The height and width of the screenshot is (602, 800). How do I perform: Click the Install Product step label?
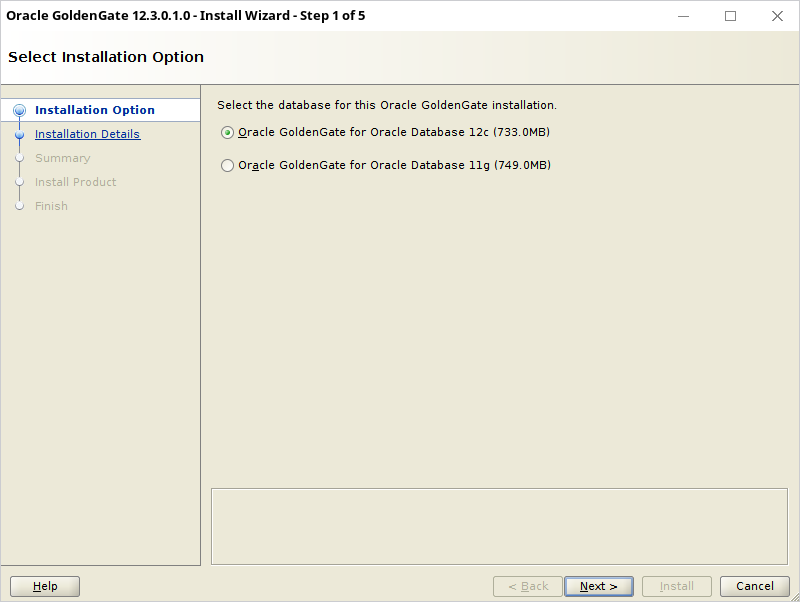(x=76, y=182)
